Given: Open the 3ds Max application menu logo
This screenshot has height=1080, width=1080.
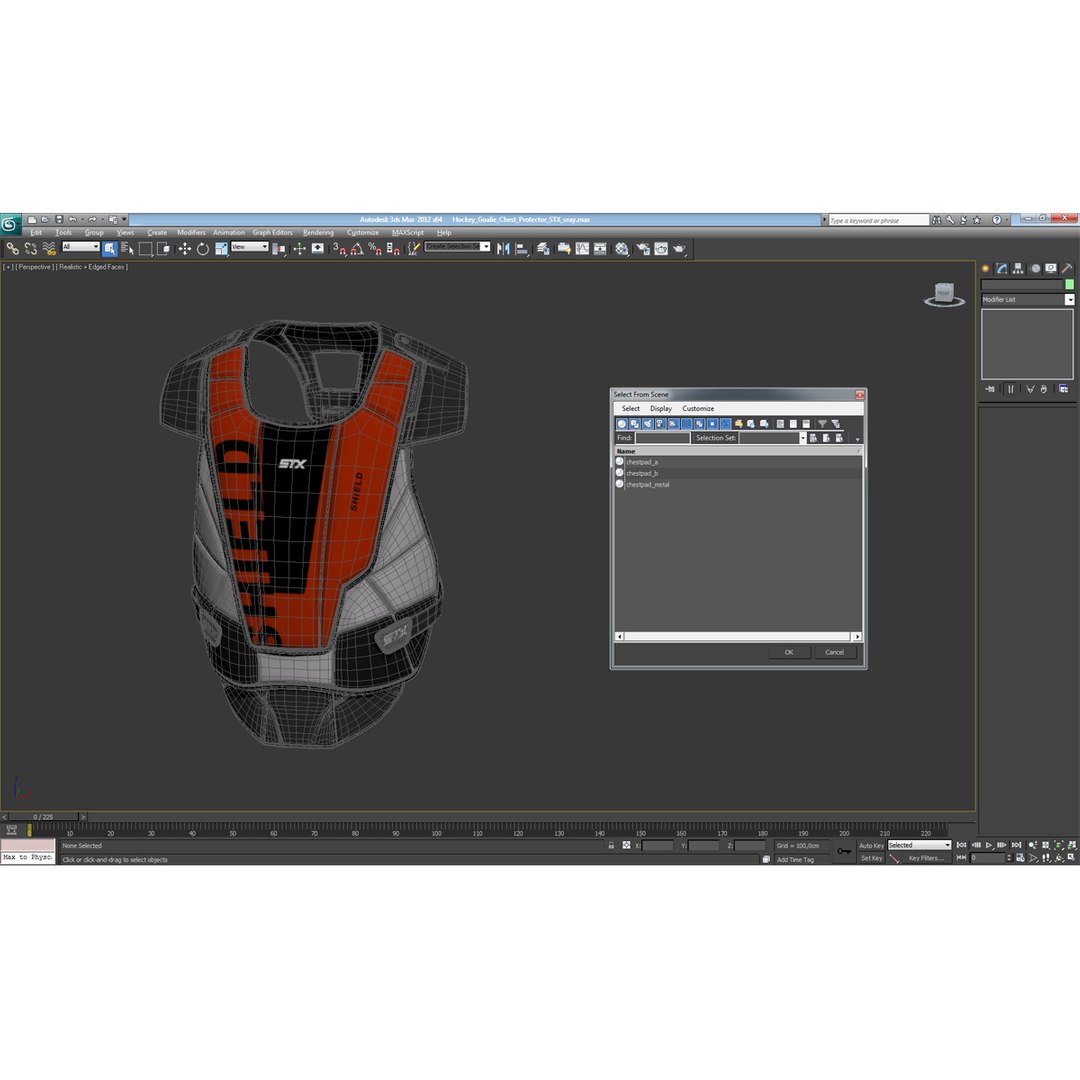Looking at the screenshot, I should pyautogui.click(x=10, y=225).
